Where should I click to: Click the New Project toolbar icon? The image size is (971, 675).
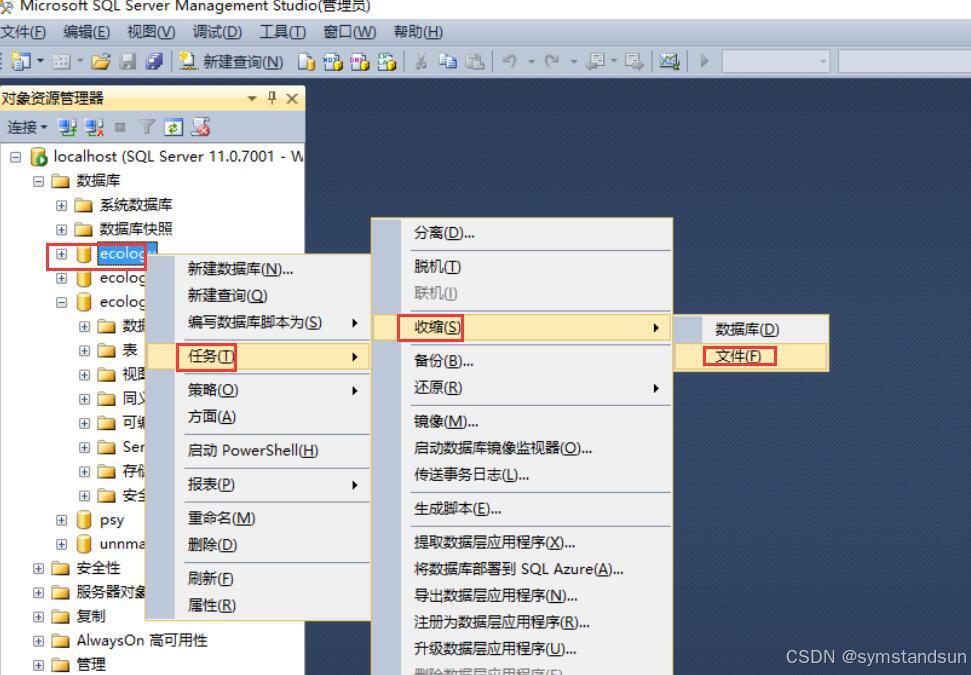click(20, 61)
